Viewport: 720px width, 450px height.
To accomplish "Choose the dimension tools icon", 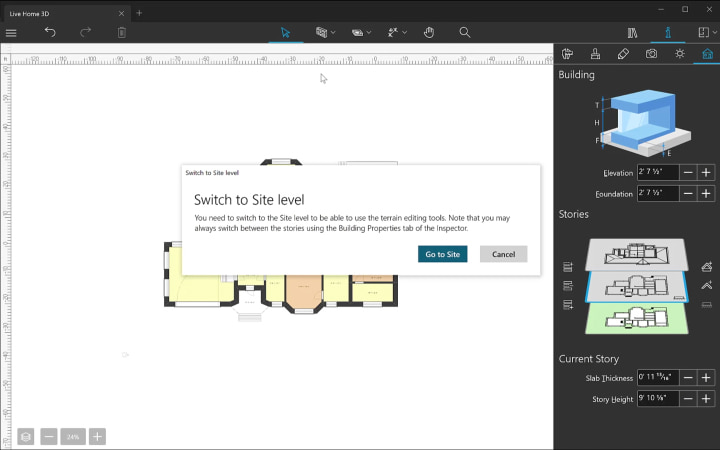I will (393, 32).
